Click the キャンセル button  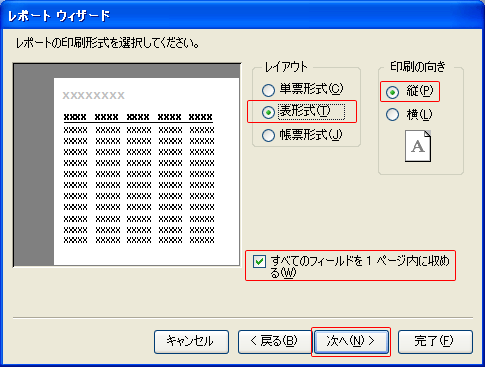191,341
